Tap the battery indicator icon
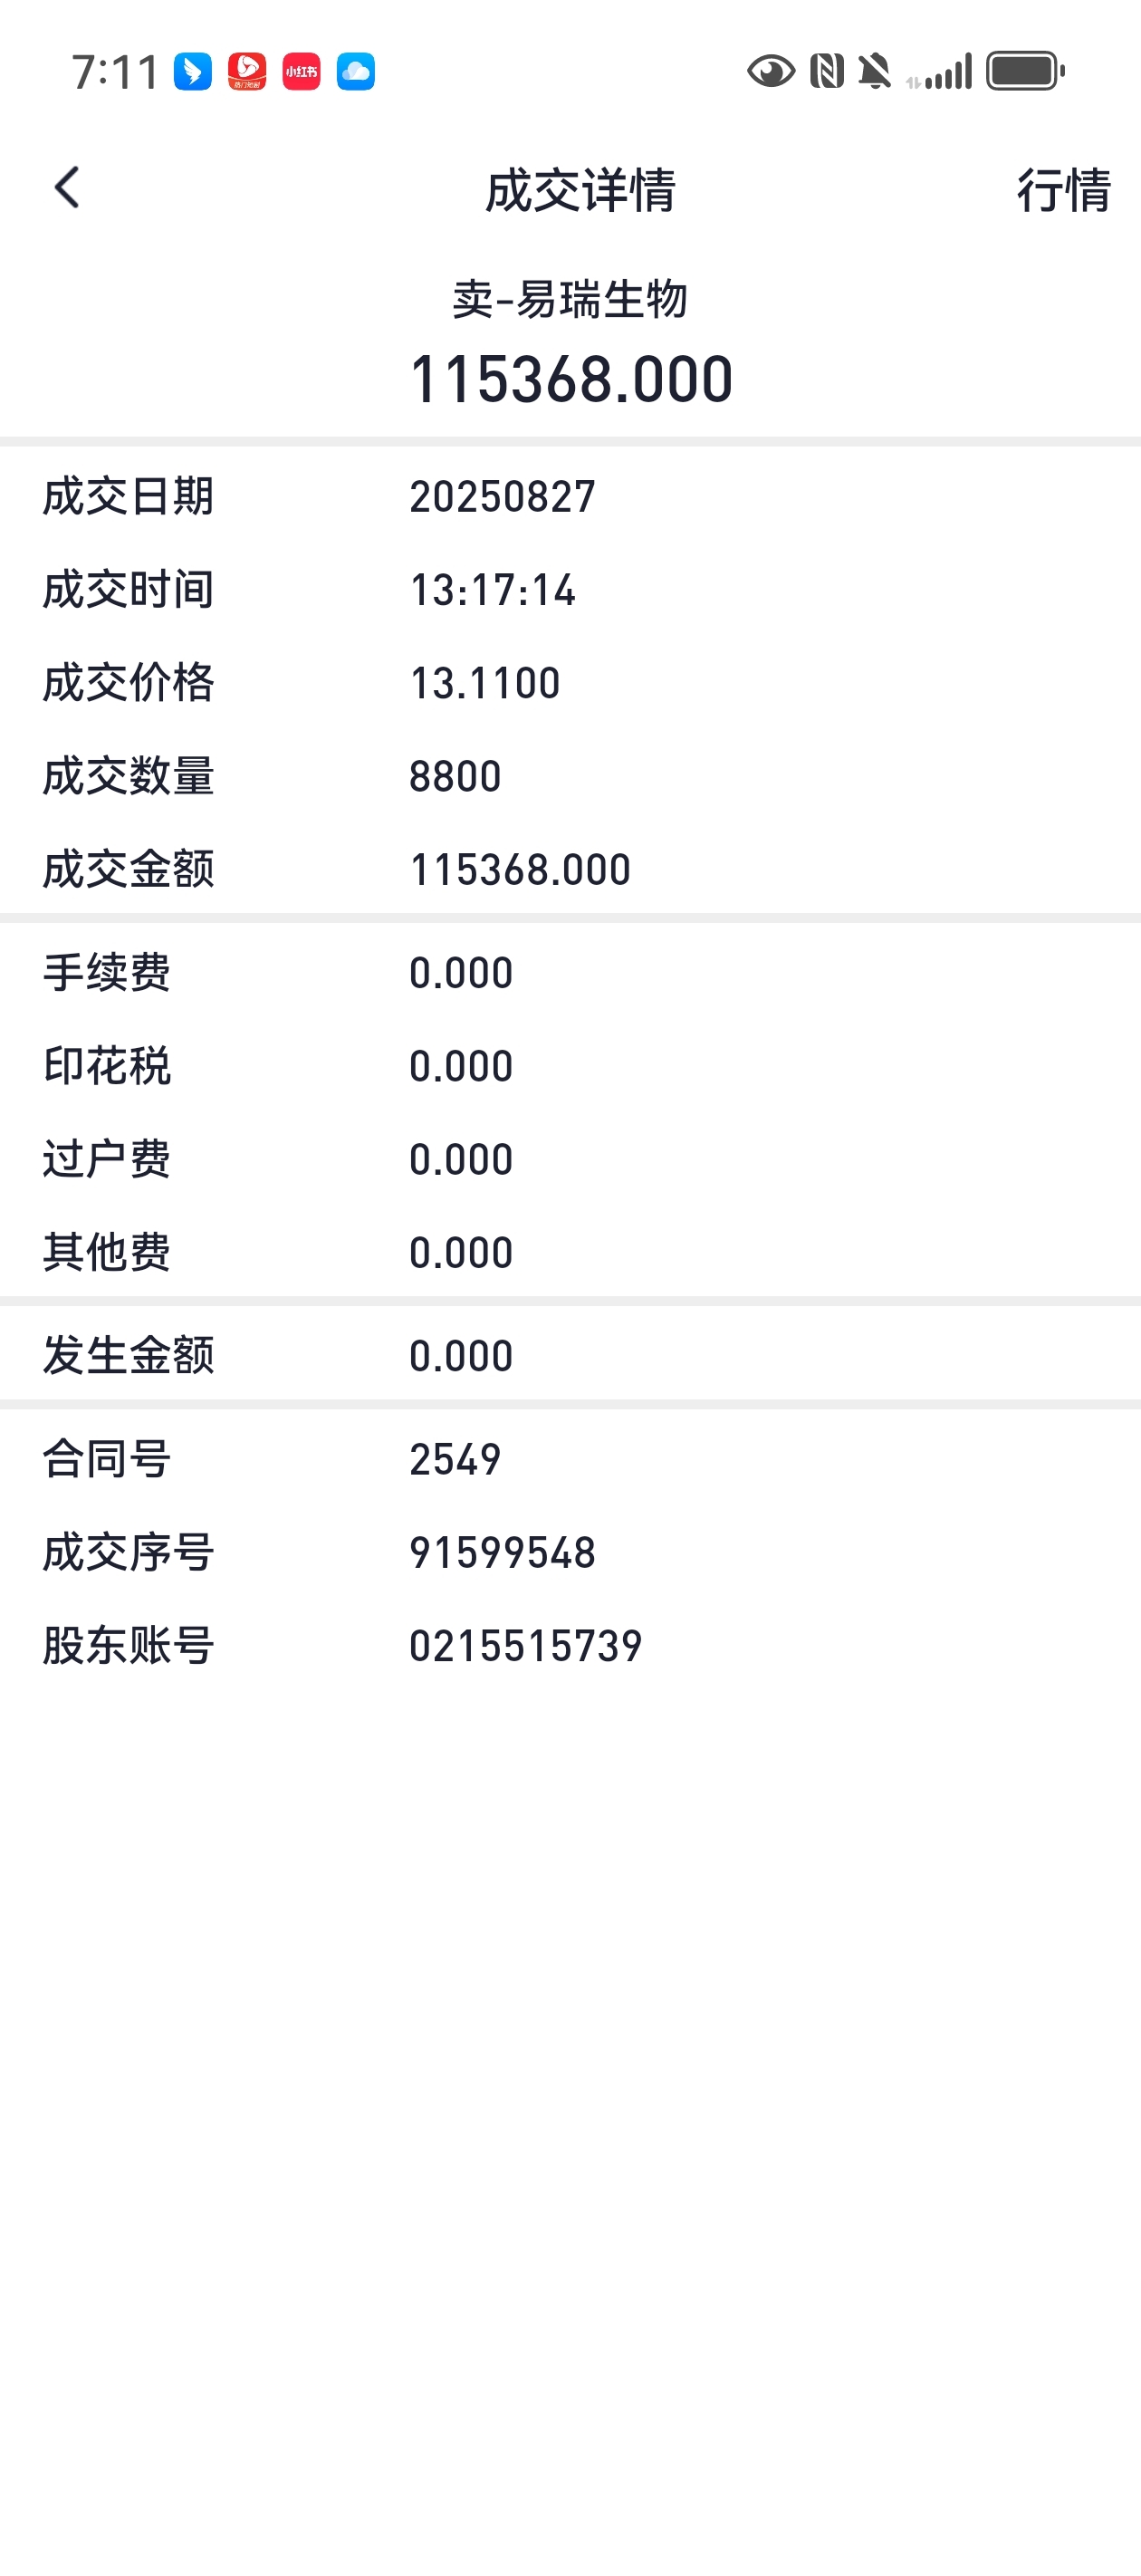Image resolution: width=1141 pixels, height=2576 pixels. pyautogui.click(x=1025, y=72)
